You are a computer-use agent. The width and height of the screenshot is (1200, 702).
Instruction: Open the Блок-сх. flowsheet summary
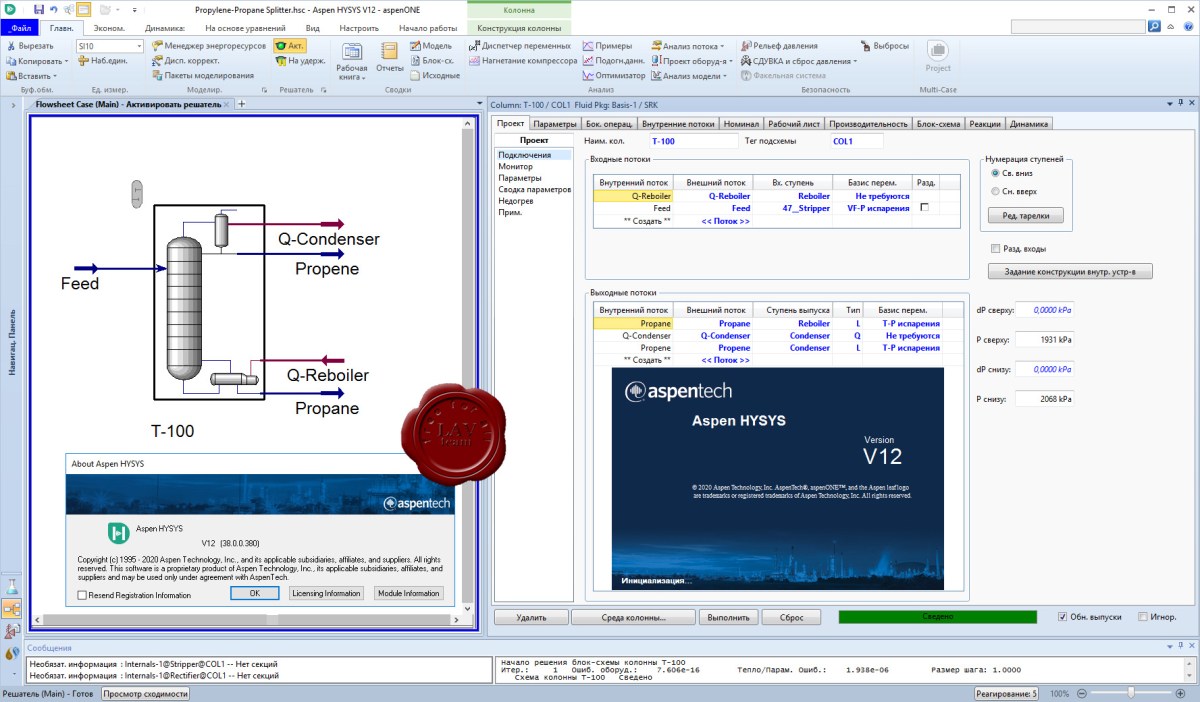pos(431,60)
